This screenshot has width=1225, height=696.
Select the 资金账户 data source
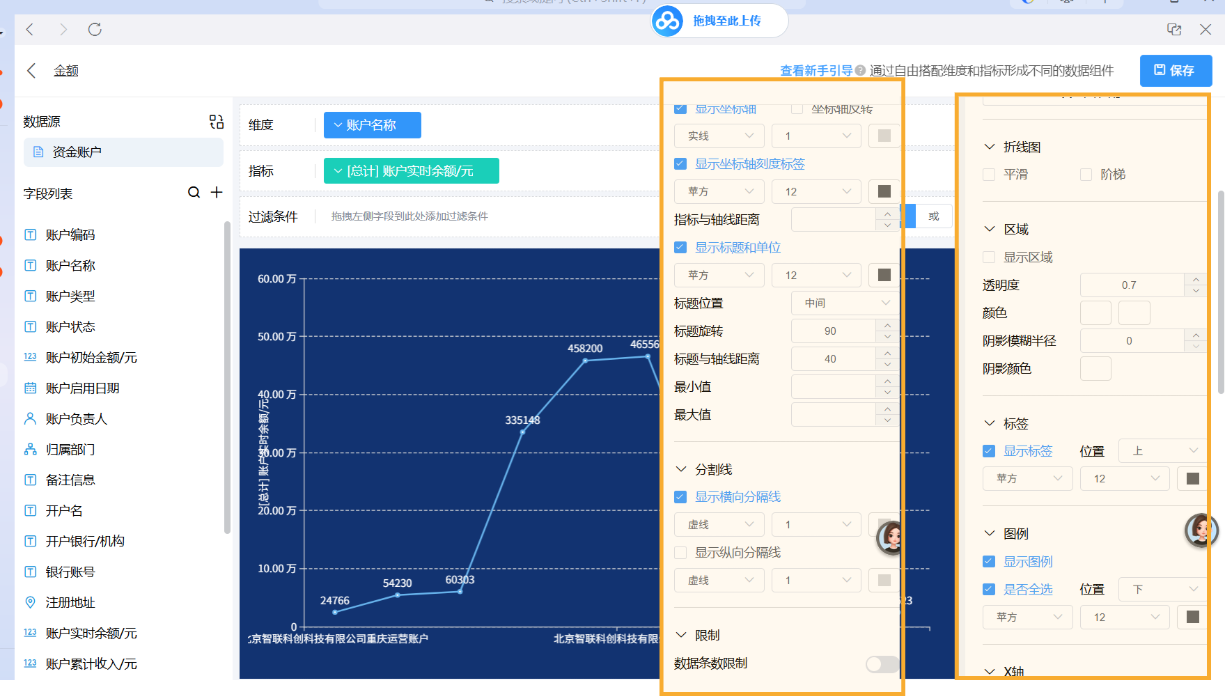tap(123, 153)
